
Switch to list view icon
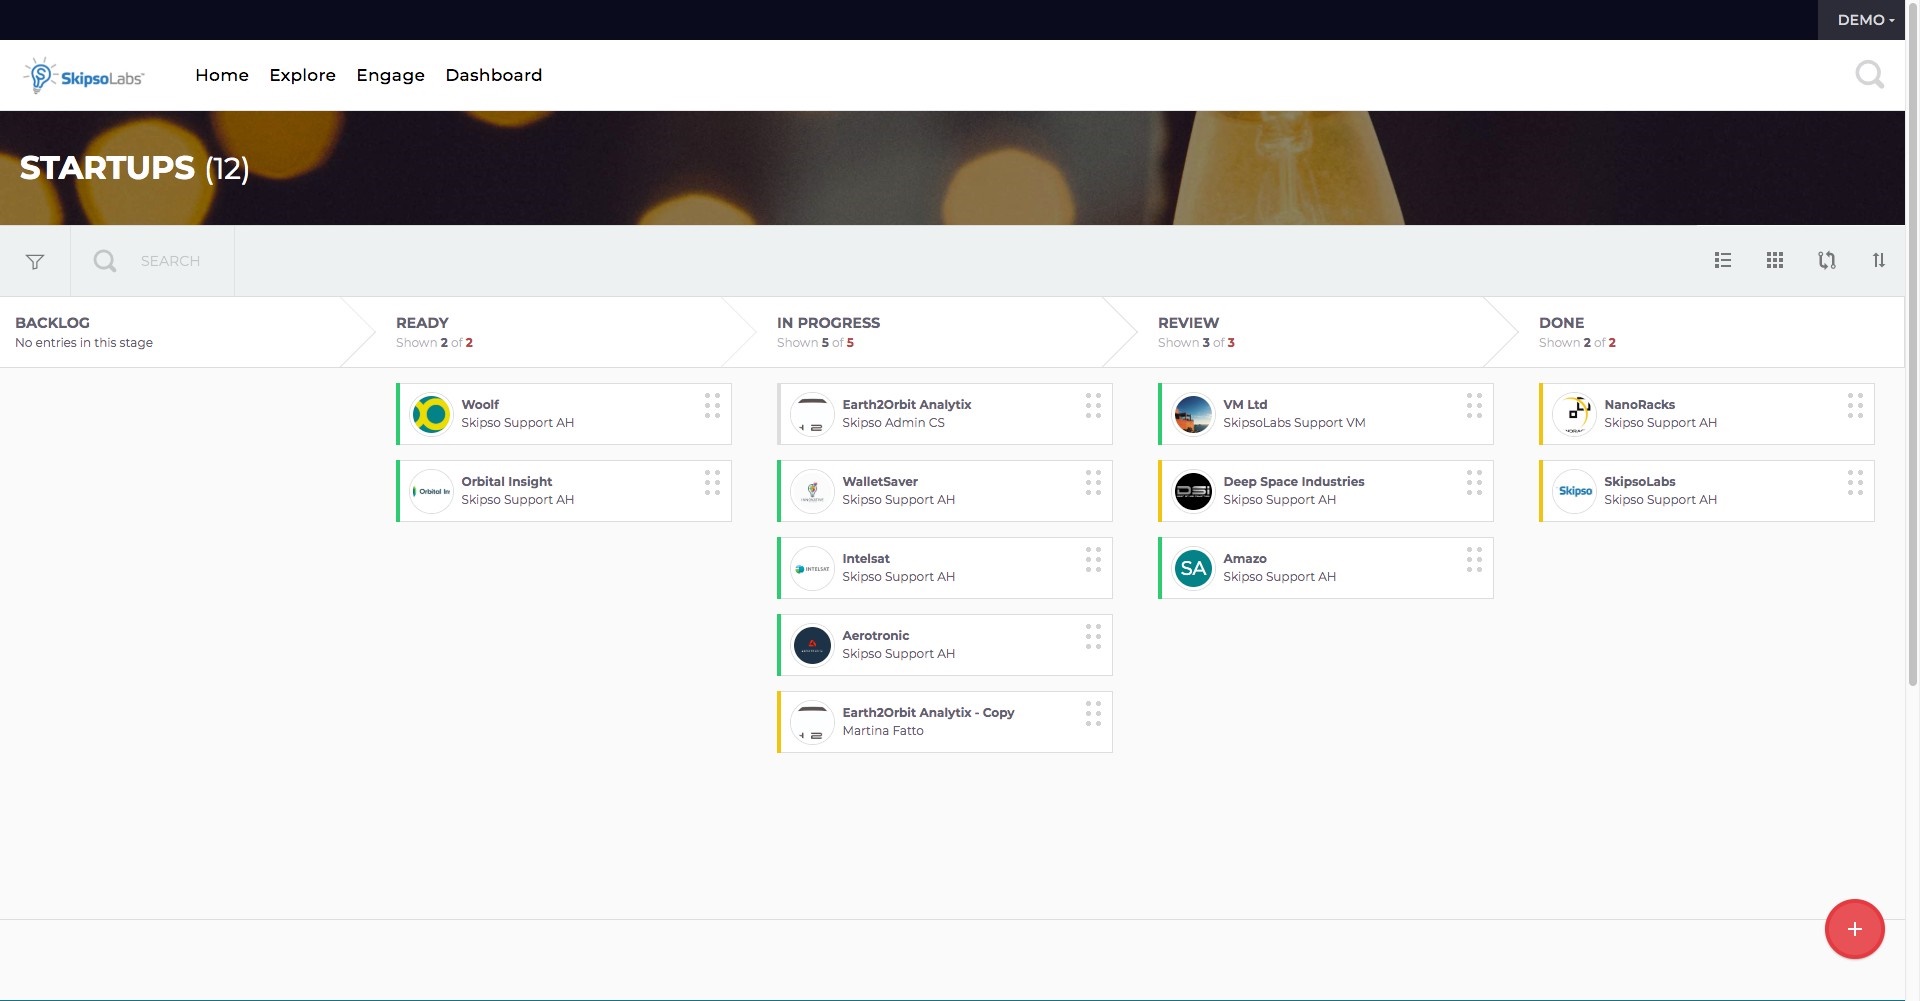(x=1723, y=260)
